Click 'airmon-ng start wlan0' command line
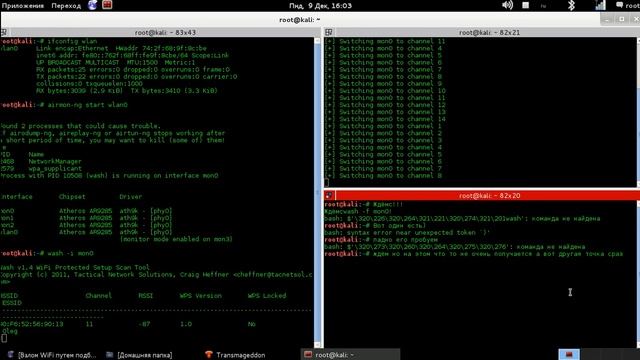This screenshot has height=360, width=640. point(87,105)
